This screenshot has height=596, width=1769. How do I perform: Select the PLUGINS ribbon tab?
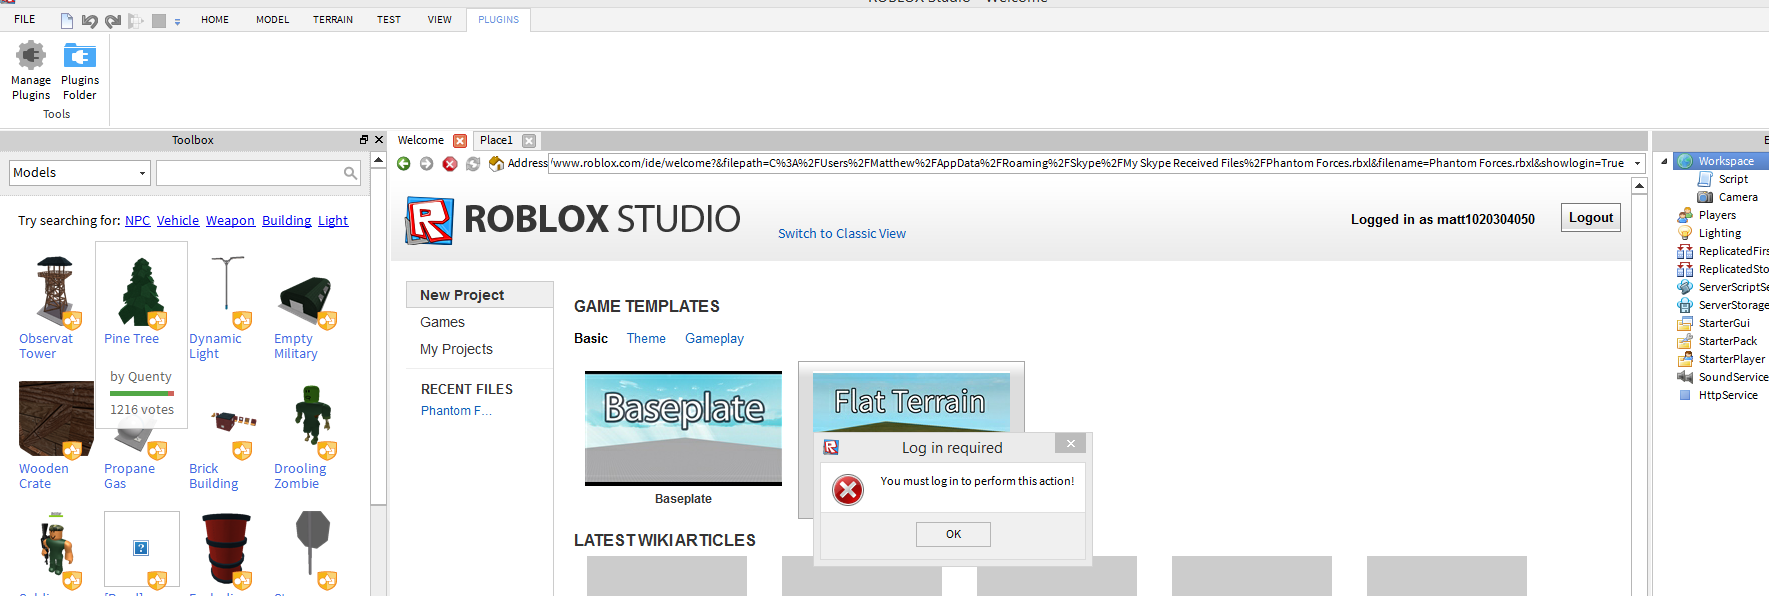498,19
